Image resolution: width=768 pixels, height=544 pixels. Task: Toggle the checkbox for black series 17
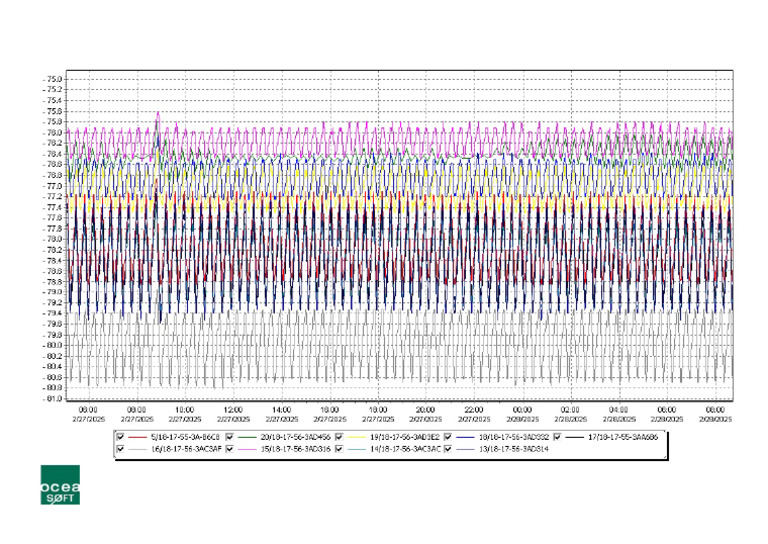coord(557,437)
